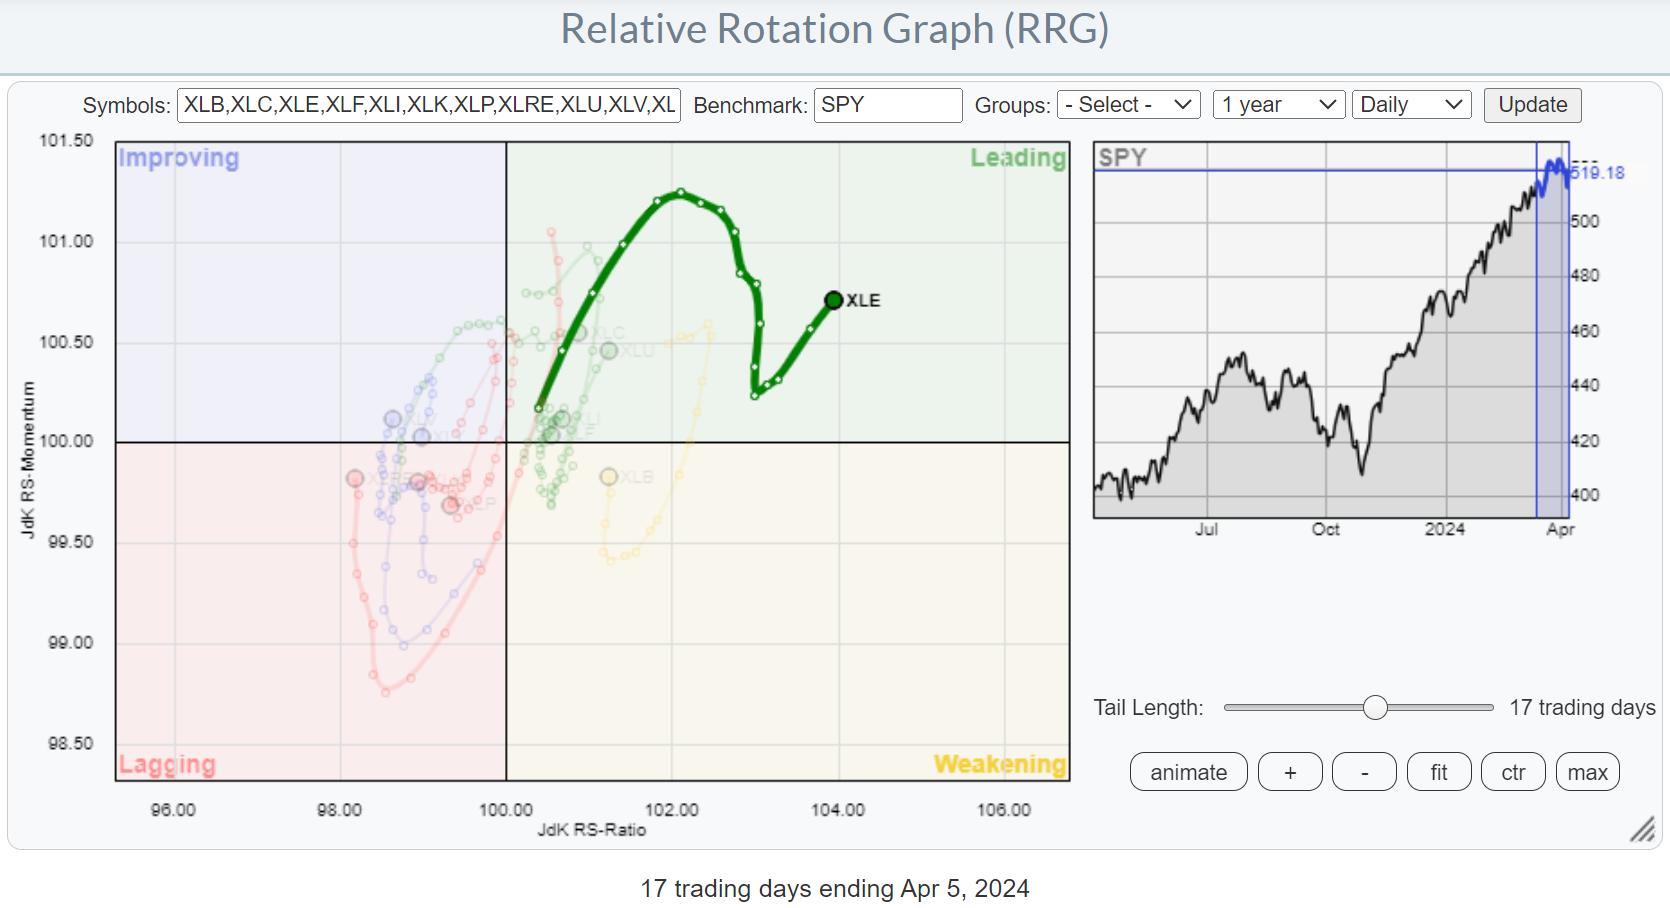
Task: Click the faded XLP marker in Lagging quadrant
Action: point(451,505)
